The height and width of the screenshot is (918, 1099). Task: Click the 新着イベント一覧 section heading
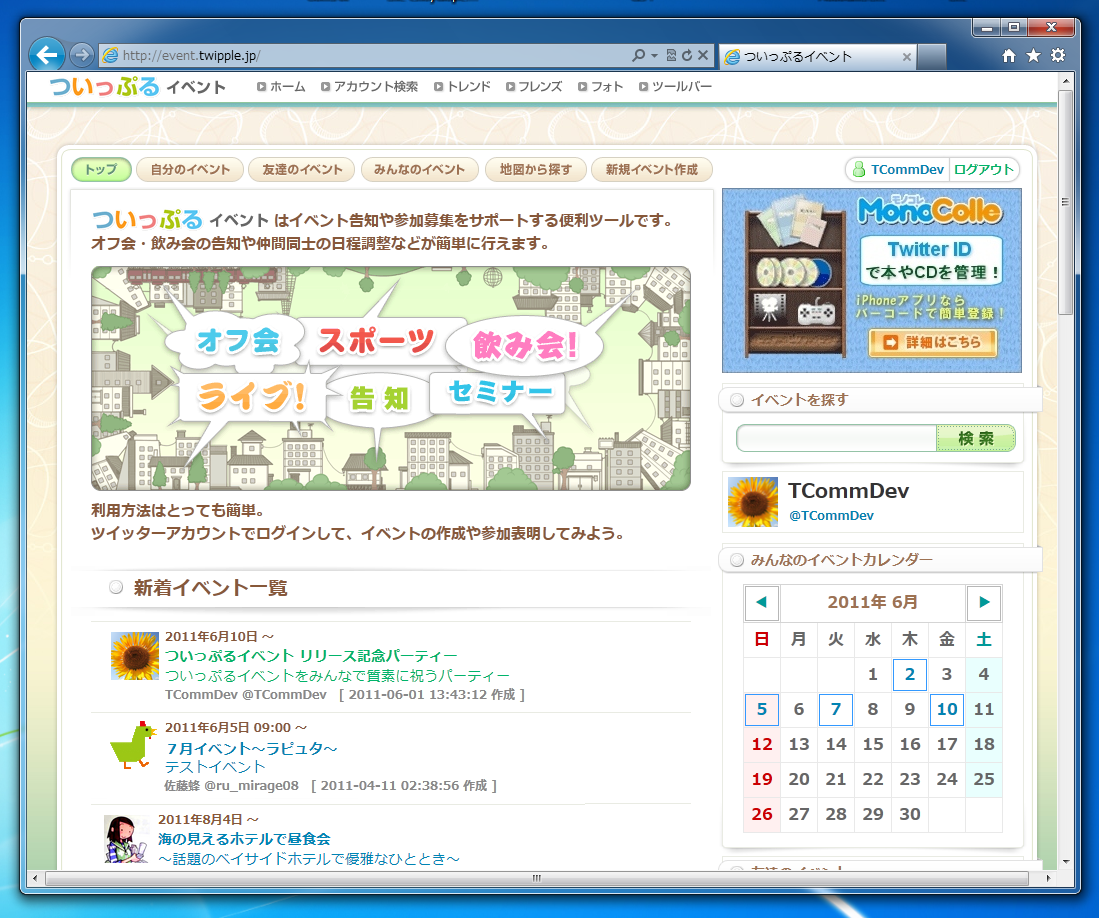[x=210, y=588]
